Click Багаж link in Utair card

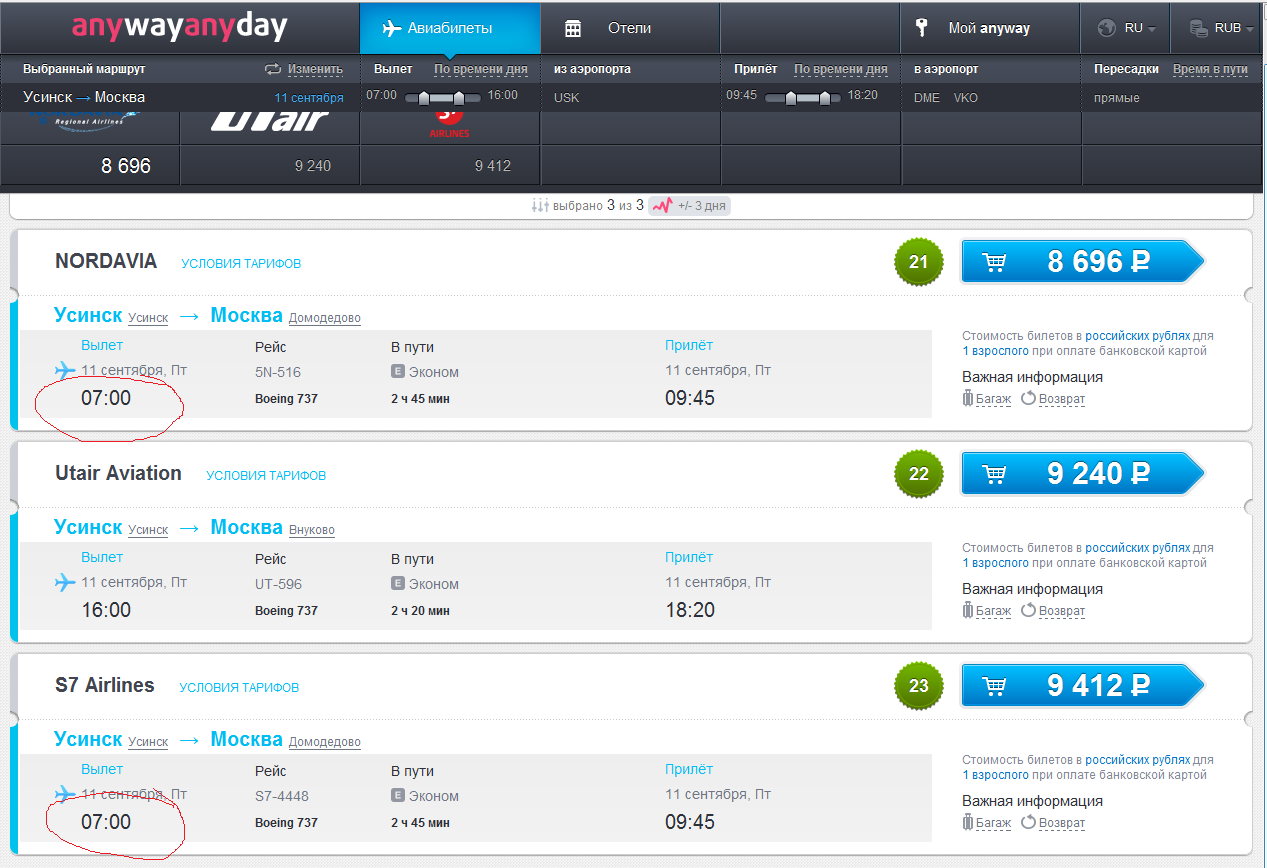[993, 611]
